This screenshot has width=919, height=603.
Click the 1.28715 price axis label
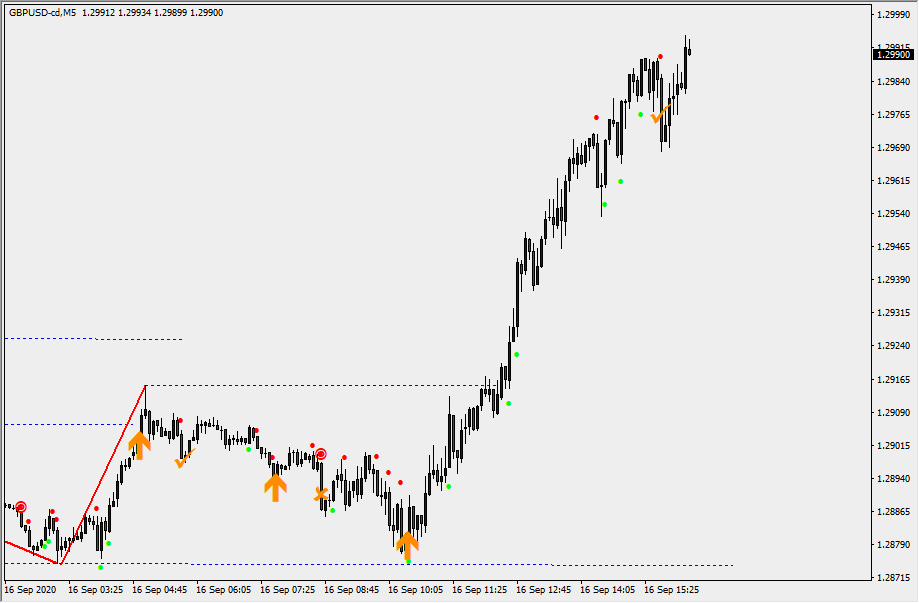[891, 578]
